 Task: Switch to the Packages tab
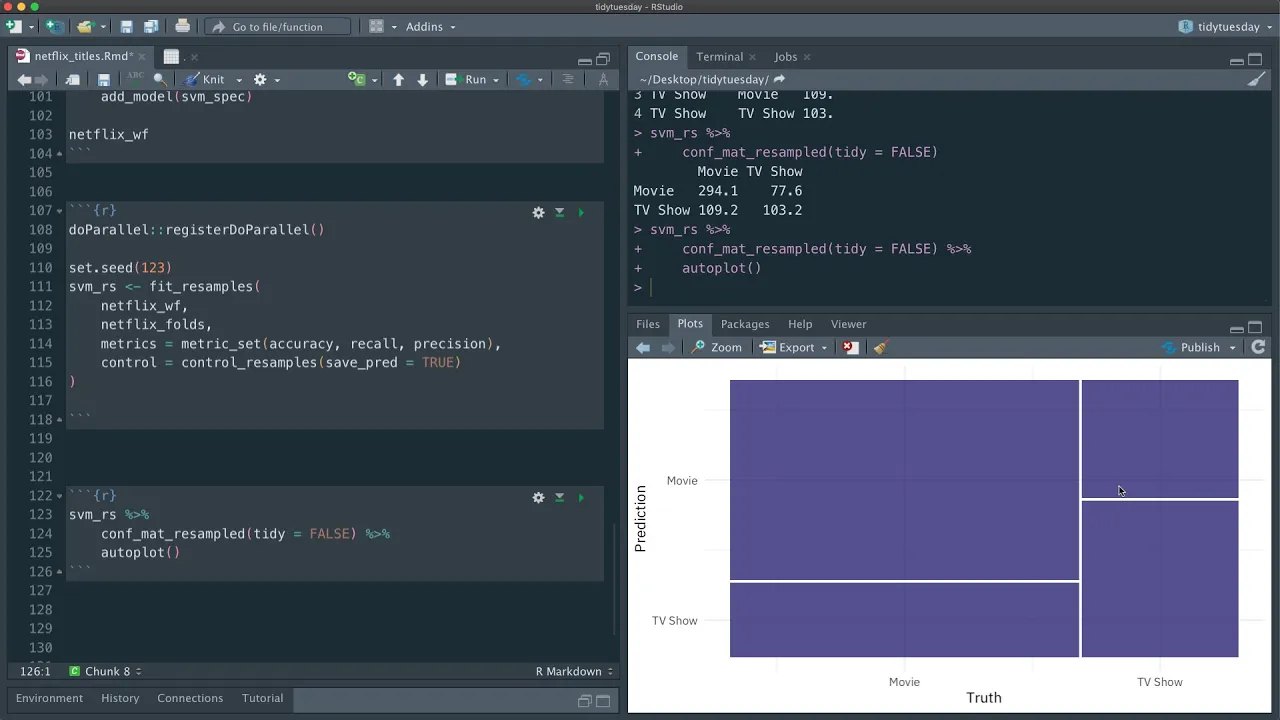pyautogui.click(x=745, y=324)
